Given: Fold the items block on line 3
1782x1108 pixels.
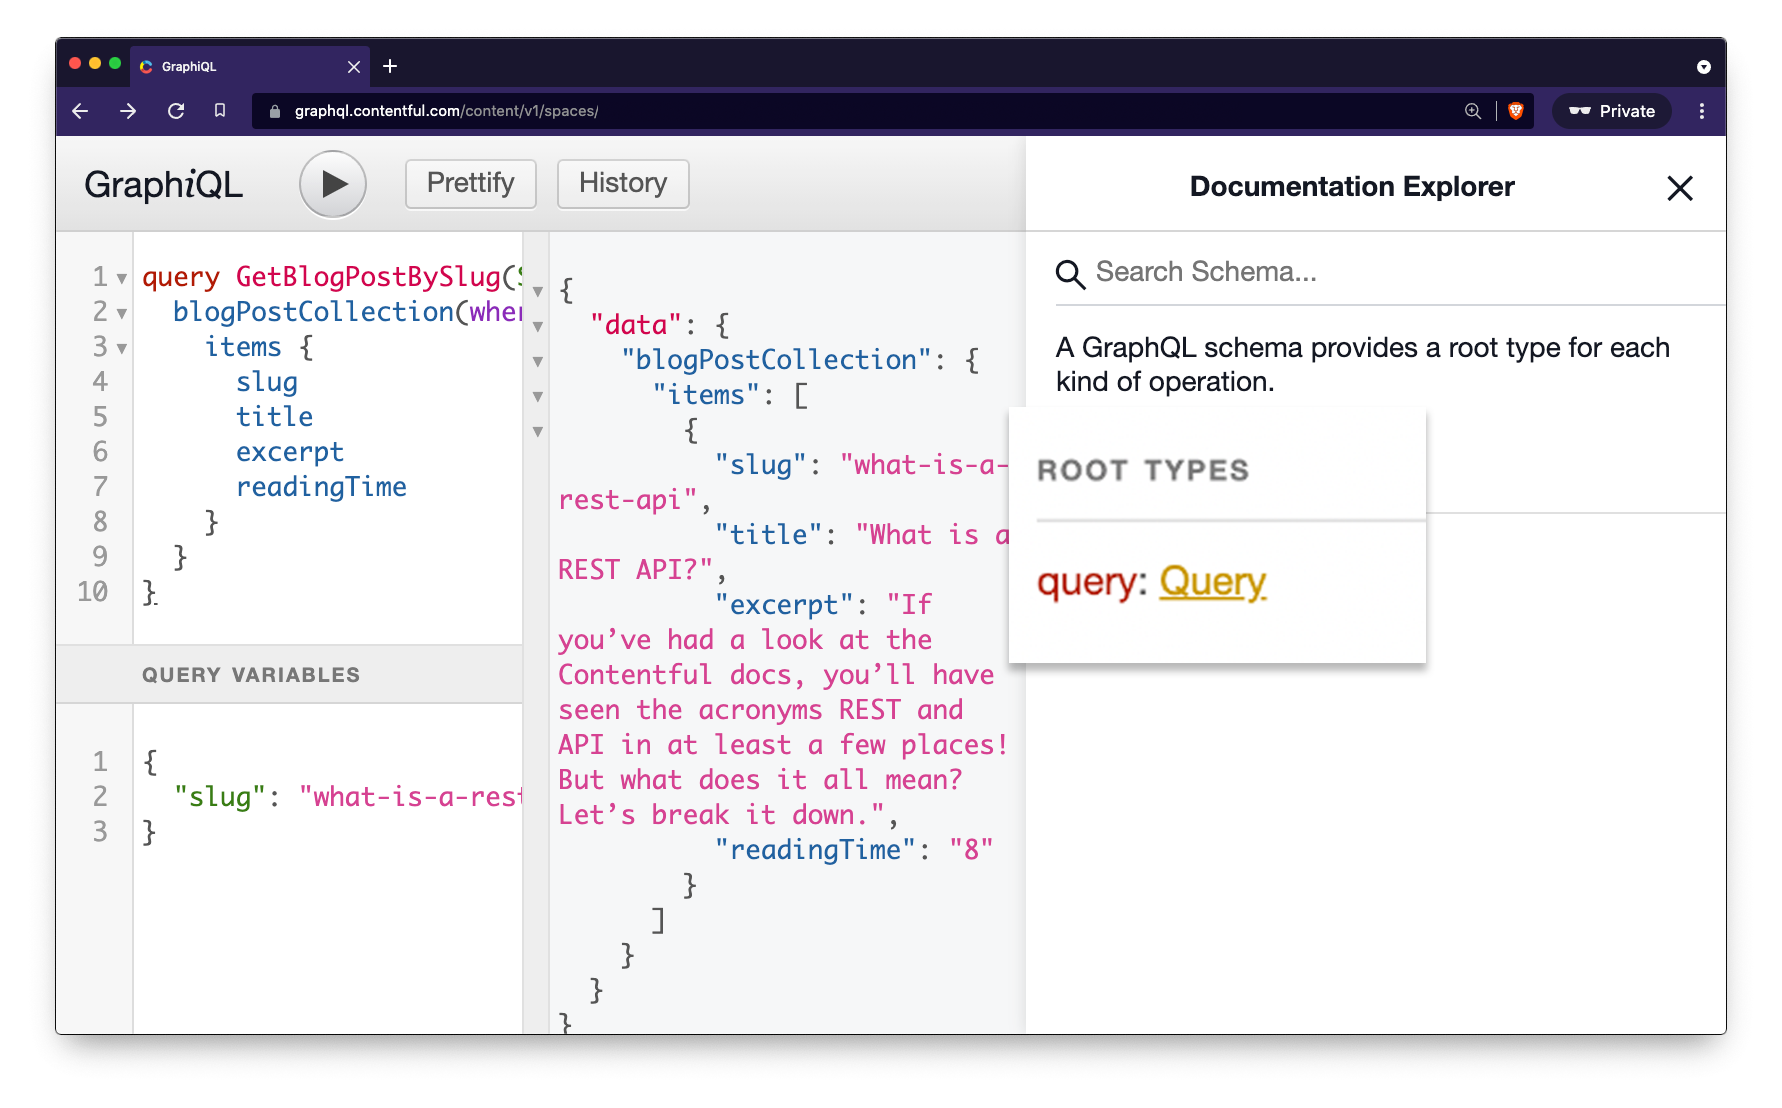Looking at the screenshot, I should pos(122,349).
